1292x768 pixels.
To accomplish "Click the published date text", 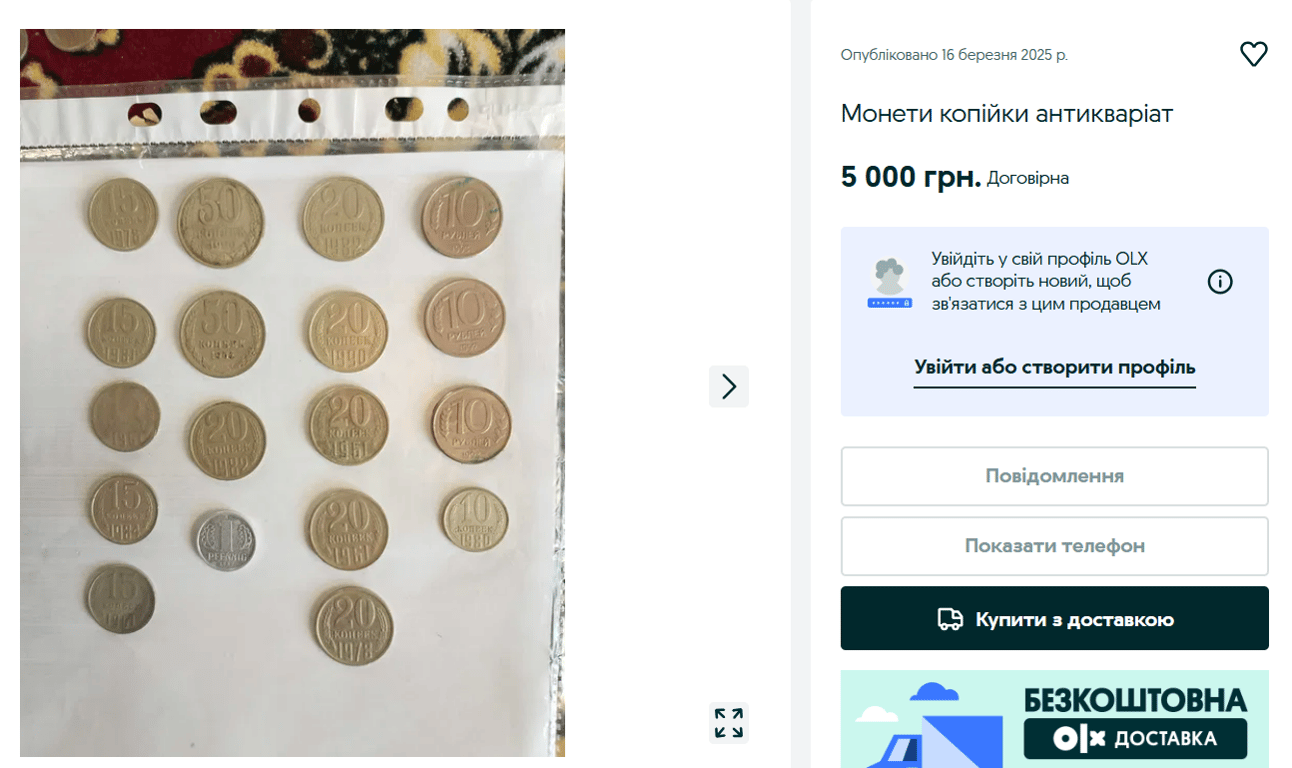I will [953, 55].
